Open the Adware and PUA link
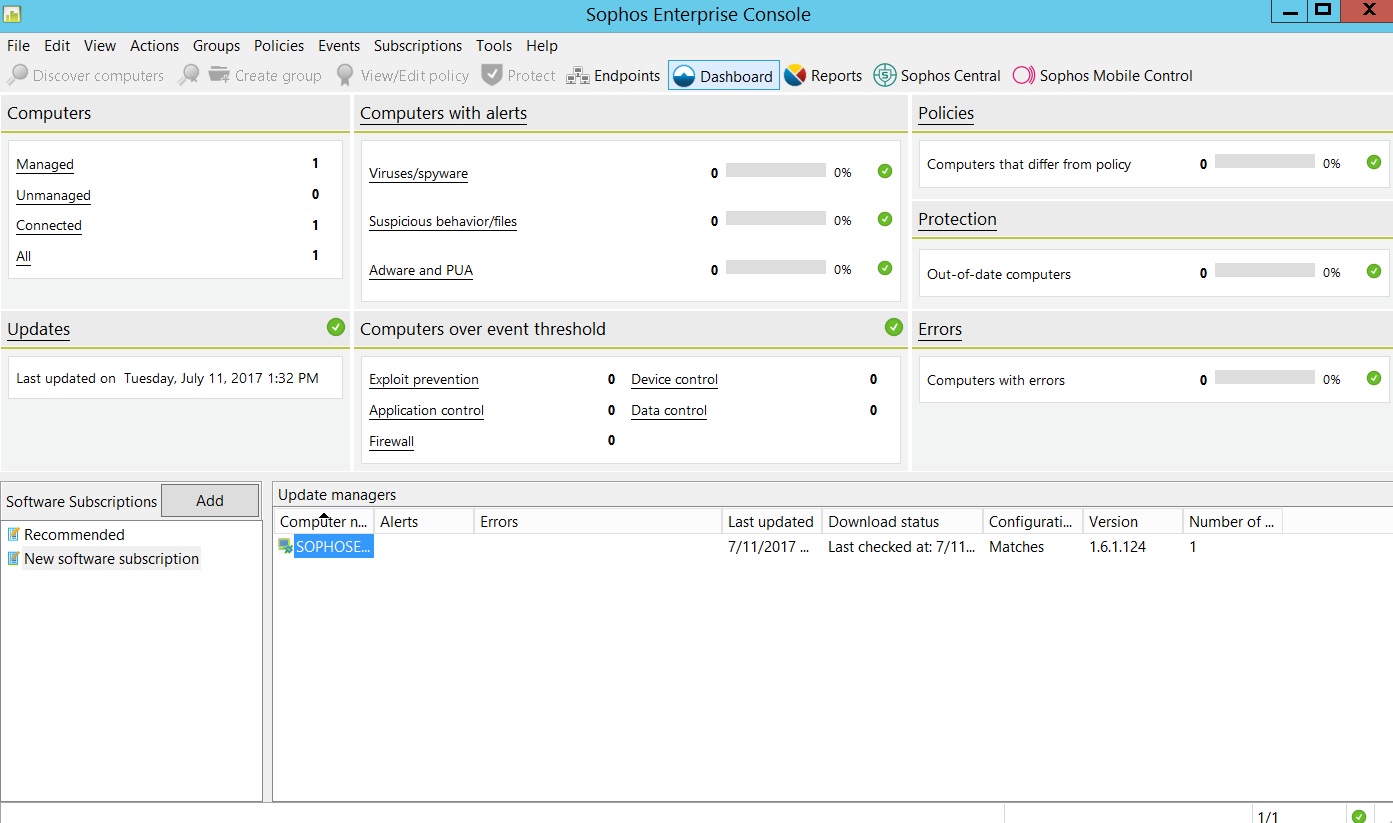Screen dimensions: 1393x823 coord(421,271)
